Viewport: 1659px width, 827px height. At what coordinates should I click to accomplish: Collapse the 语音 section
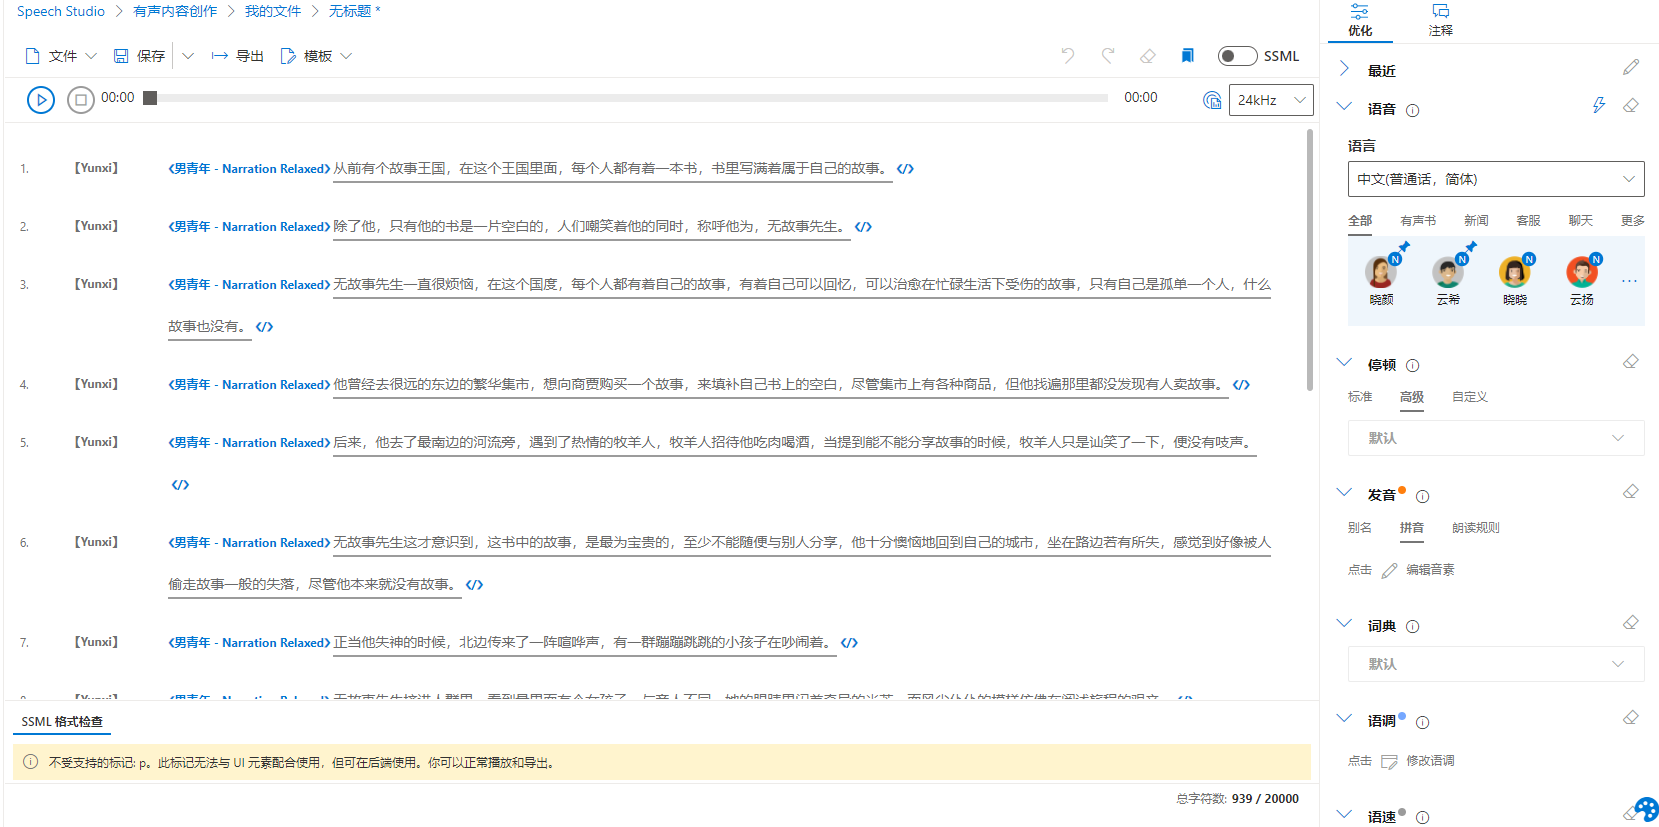coord(1344,107)
